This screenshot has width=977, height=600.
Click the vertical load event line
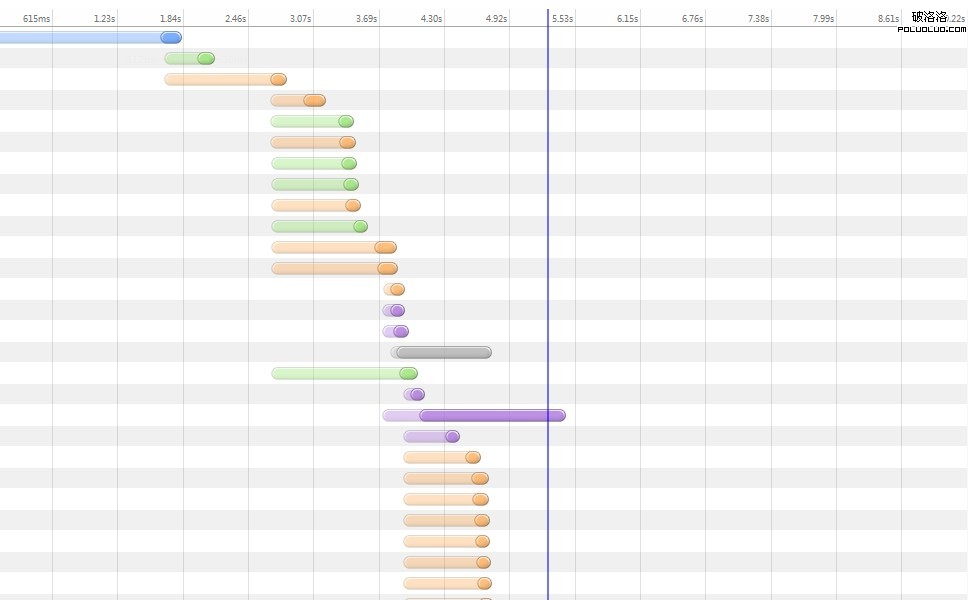(x=548, y=304)
